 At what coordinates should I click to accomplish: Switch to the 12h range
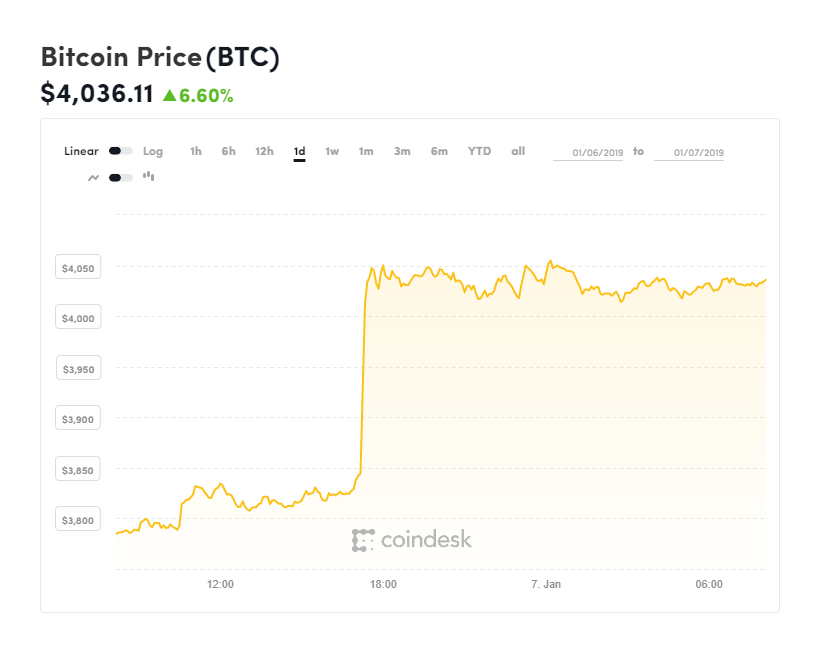264,151
